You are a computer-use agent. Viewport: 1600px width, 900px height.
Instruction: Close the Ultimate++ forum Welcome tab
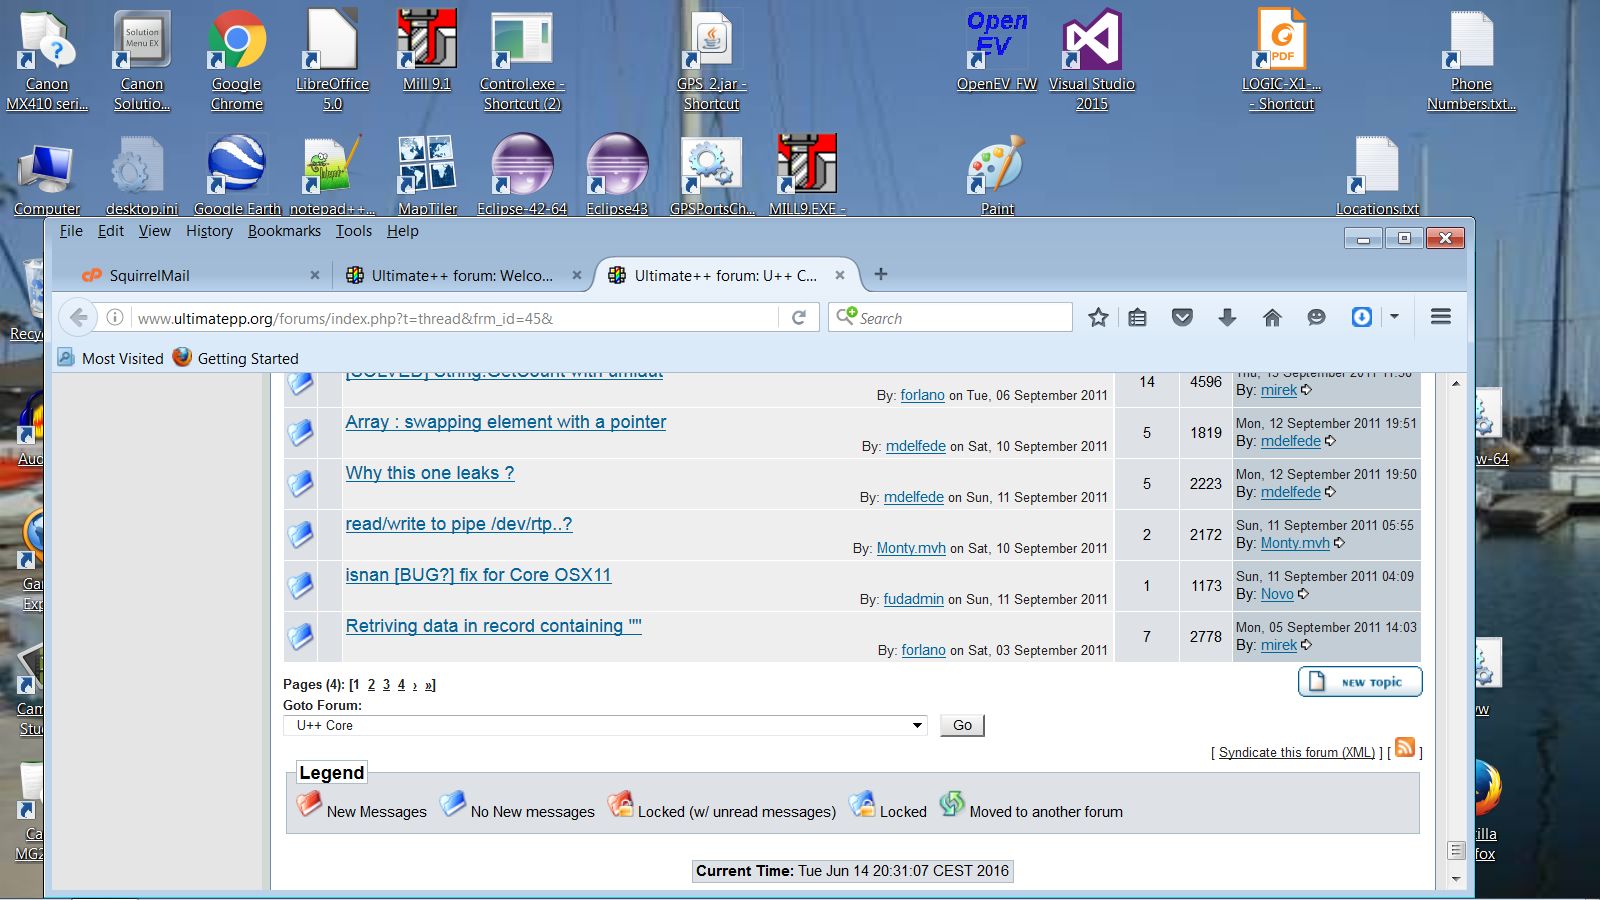click(577, 275)
